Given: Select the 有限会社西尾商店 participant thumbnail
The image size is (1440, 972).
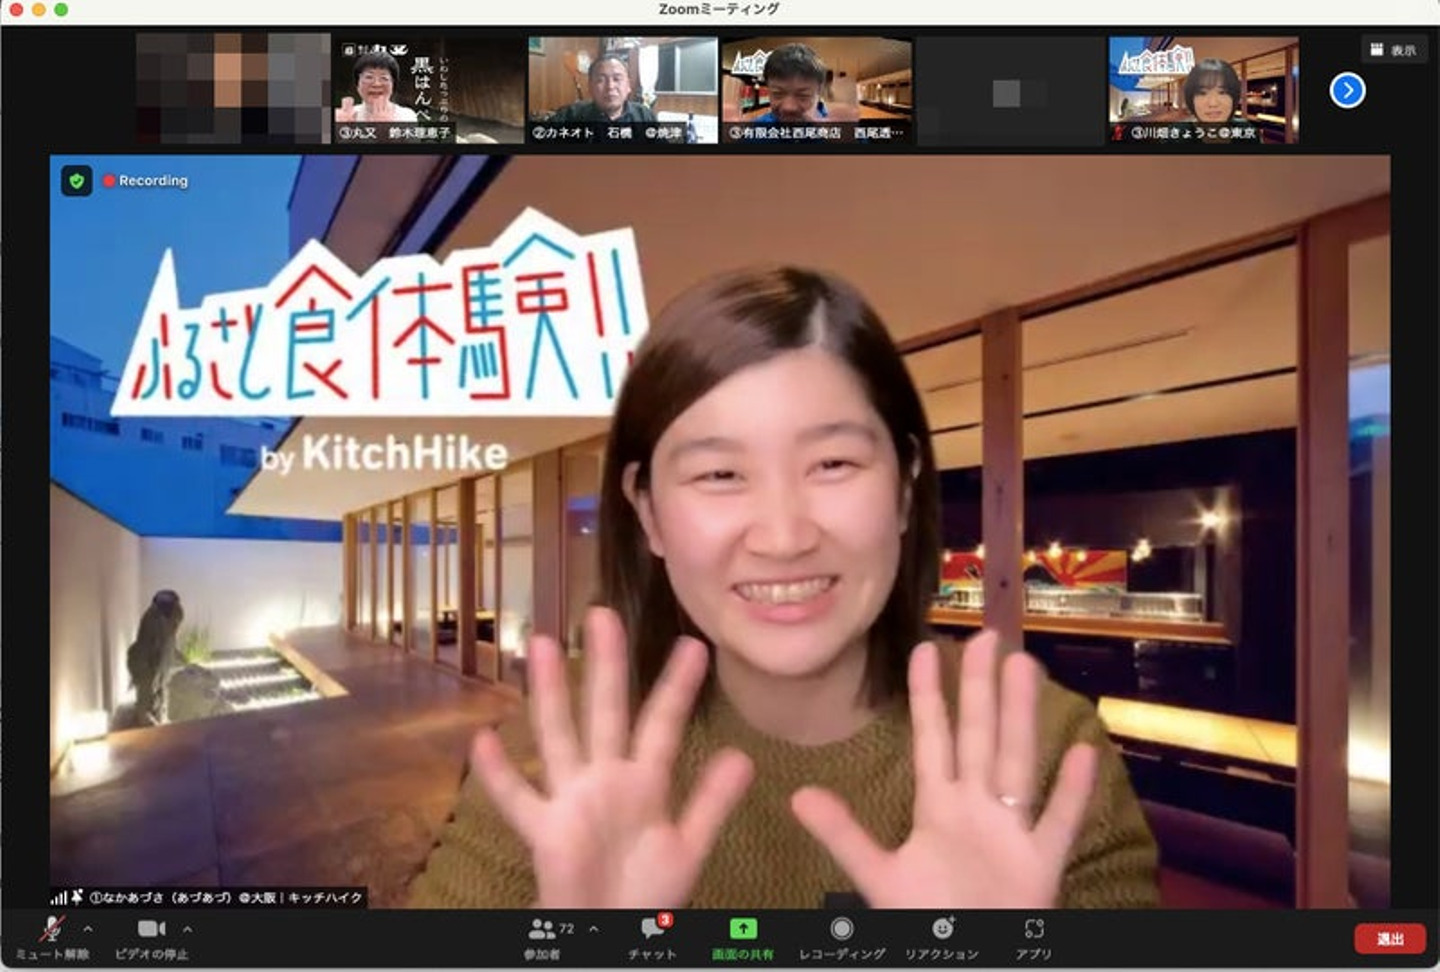Looking at the screenshot, I should [816, 89].
